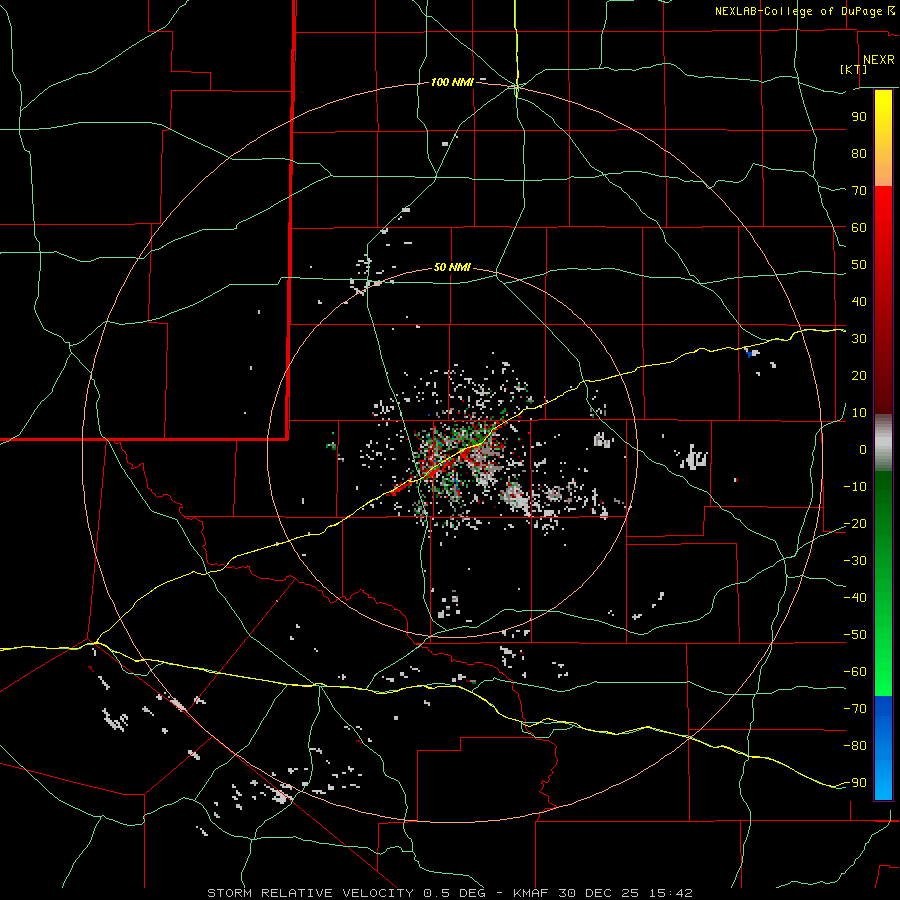This screenshot has height=900, width=900.
Task: Click the positive 70 value on velocity scale
Action: [x=859, y=191]
